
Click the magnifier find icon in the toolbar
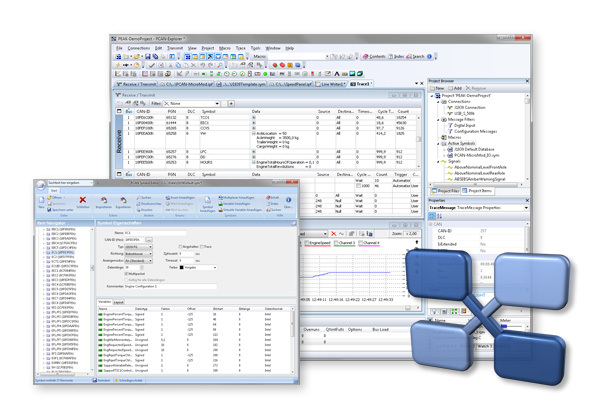220,65
